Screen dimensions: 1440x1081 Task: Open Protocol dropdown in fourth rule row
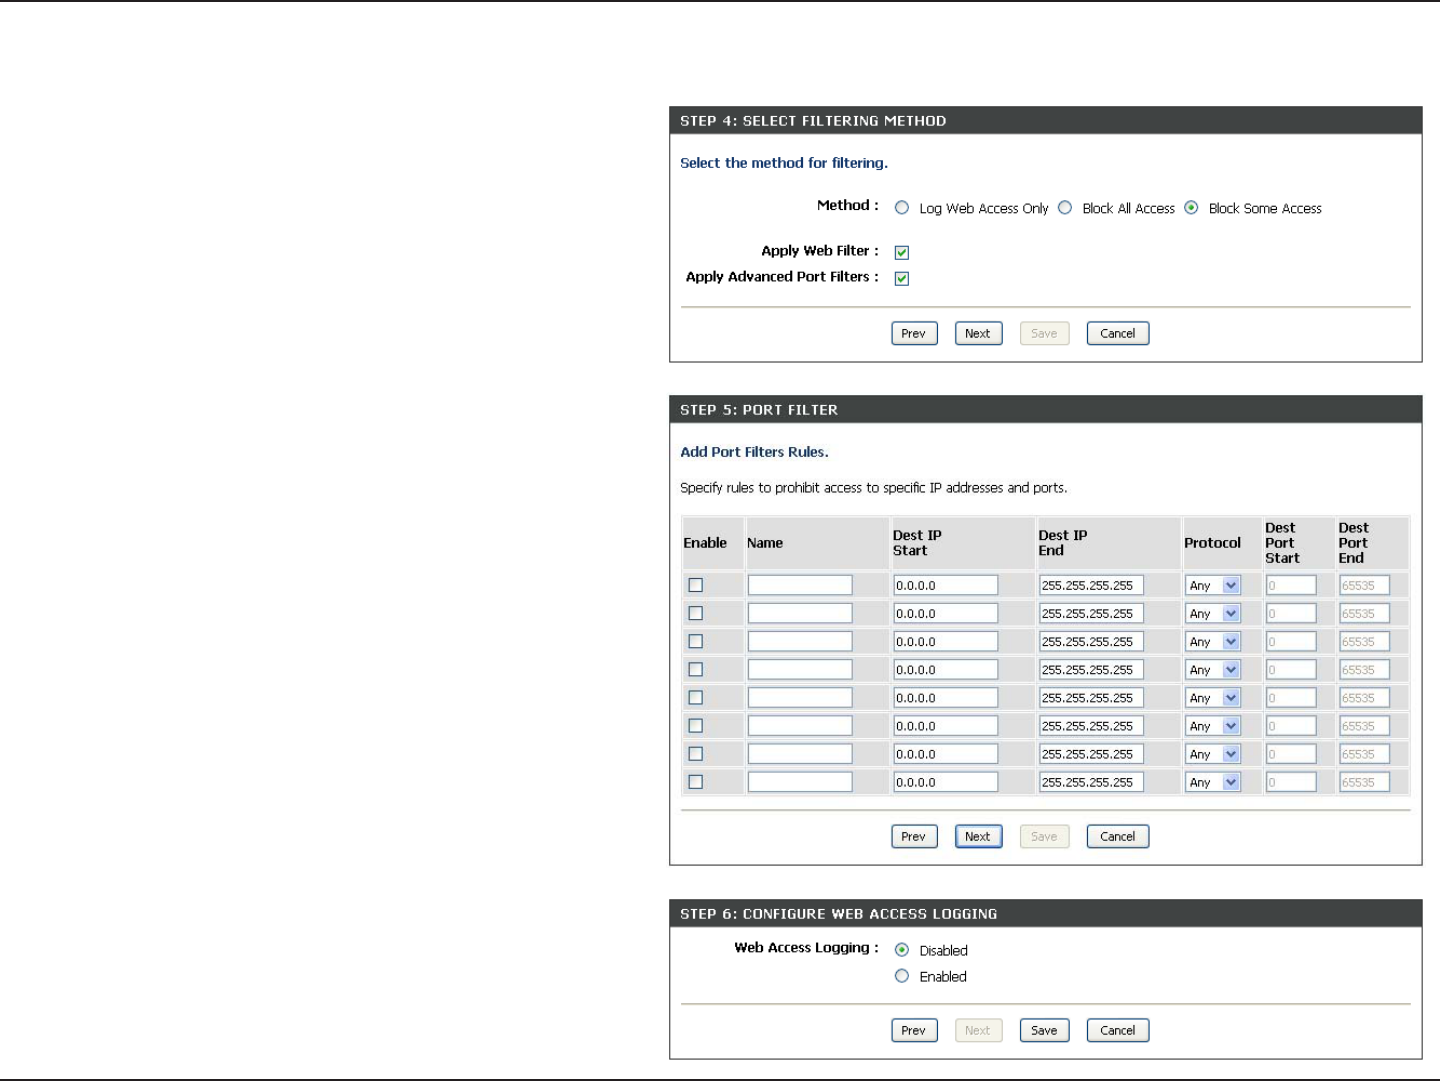(1213, 669)
